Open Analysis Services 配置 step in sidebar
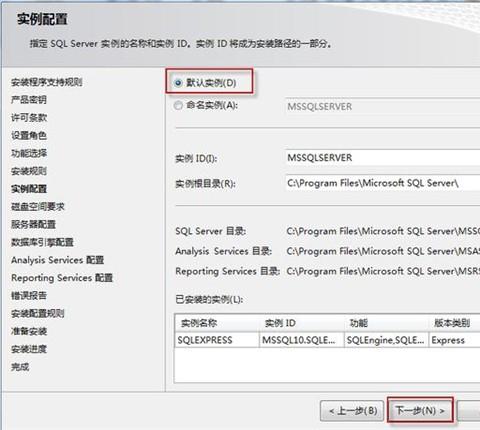This screenshot has height=430, width=480. point(58,260)
